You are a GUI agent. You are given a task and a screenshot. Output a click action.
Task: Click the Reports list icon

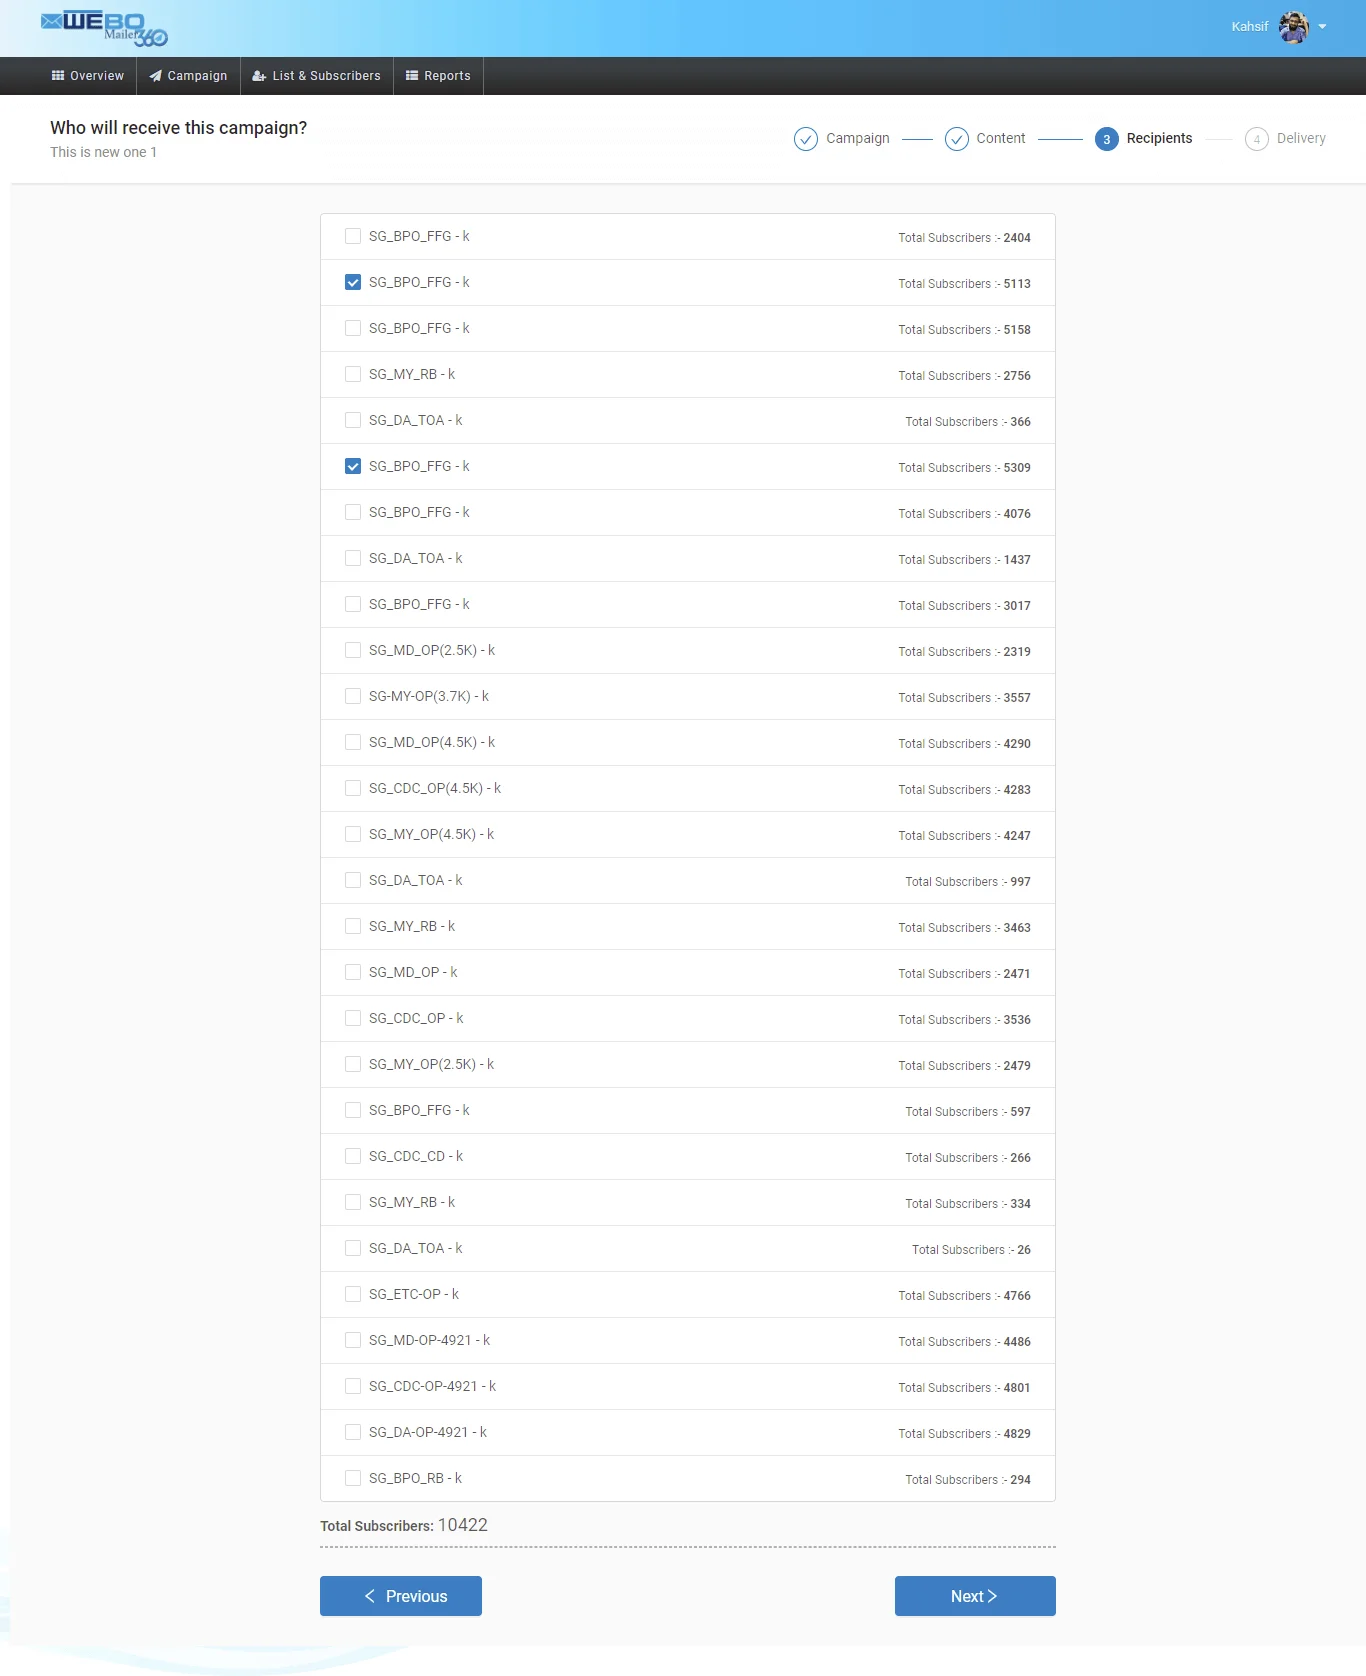[412, 76]
